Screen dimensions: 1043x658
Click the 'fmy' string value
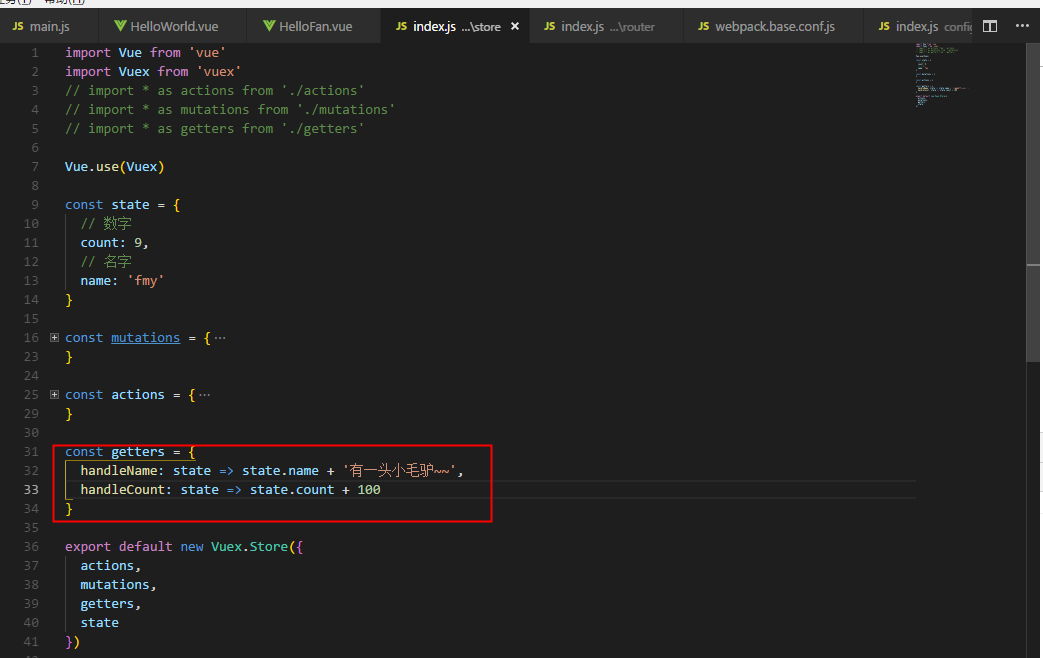(x=146, y=281)
